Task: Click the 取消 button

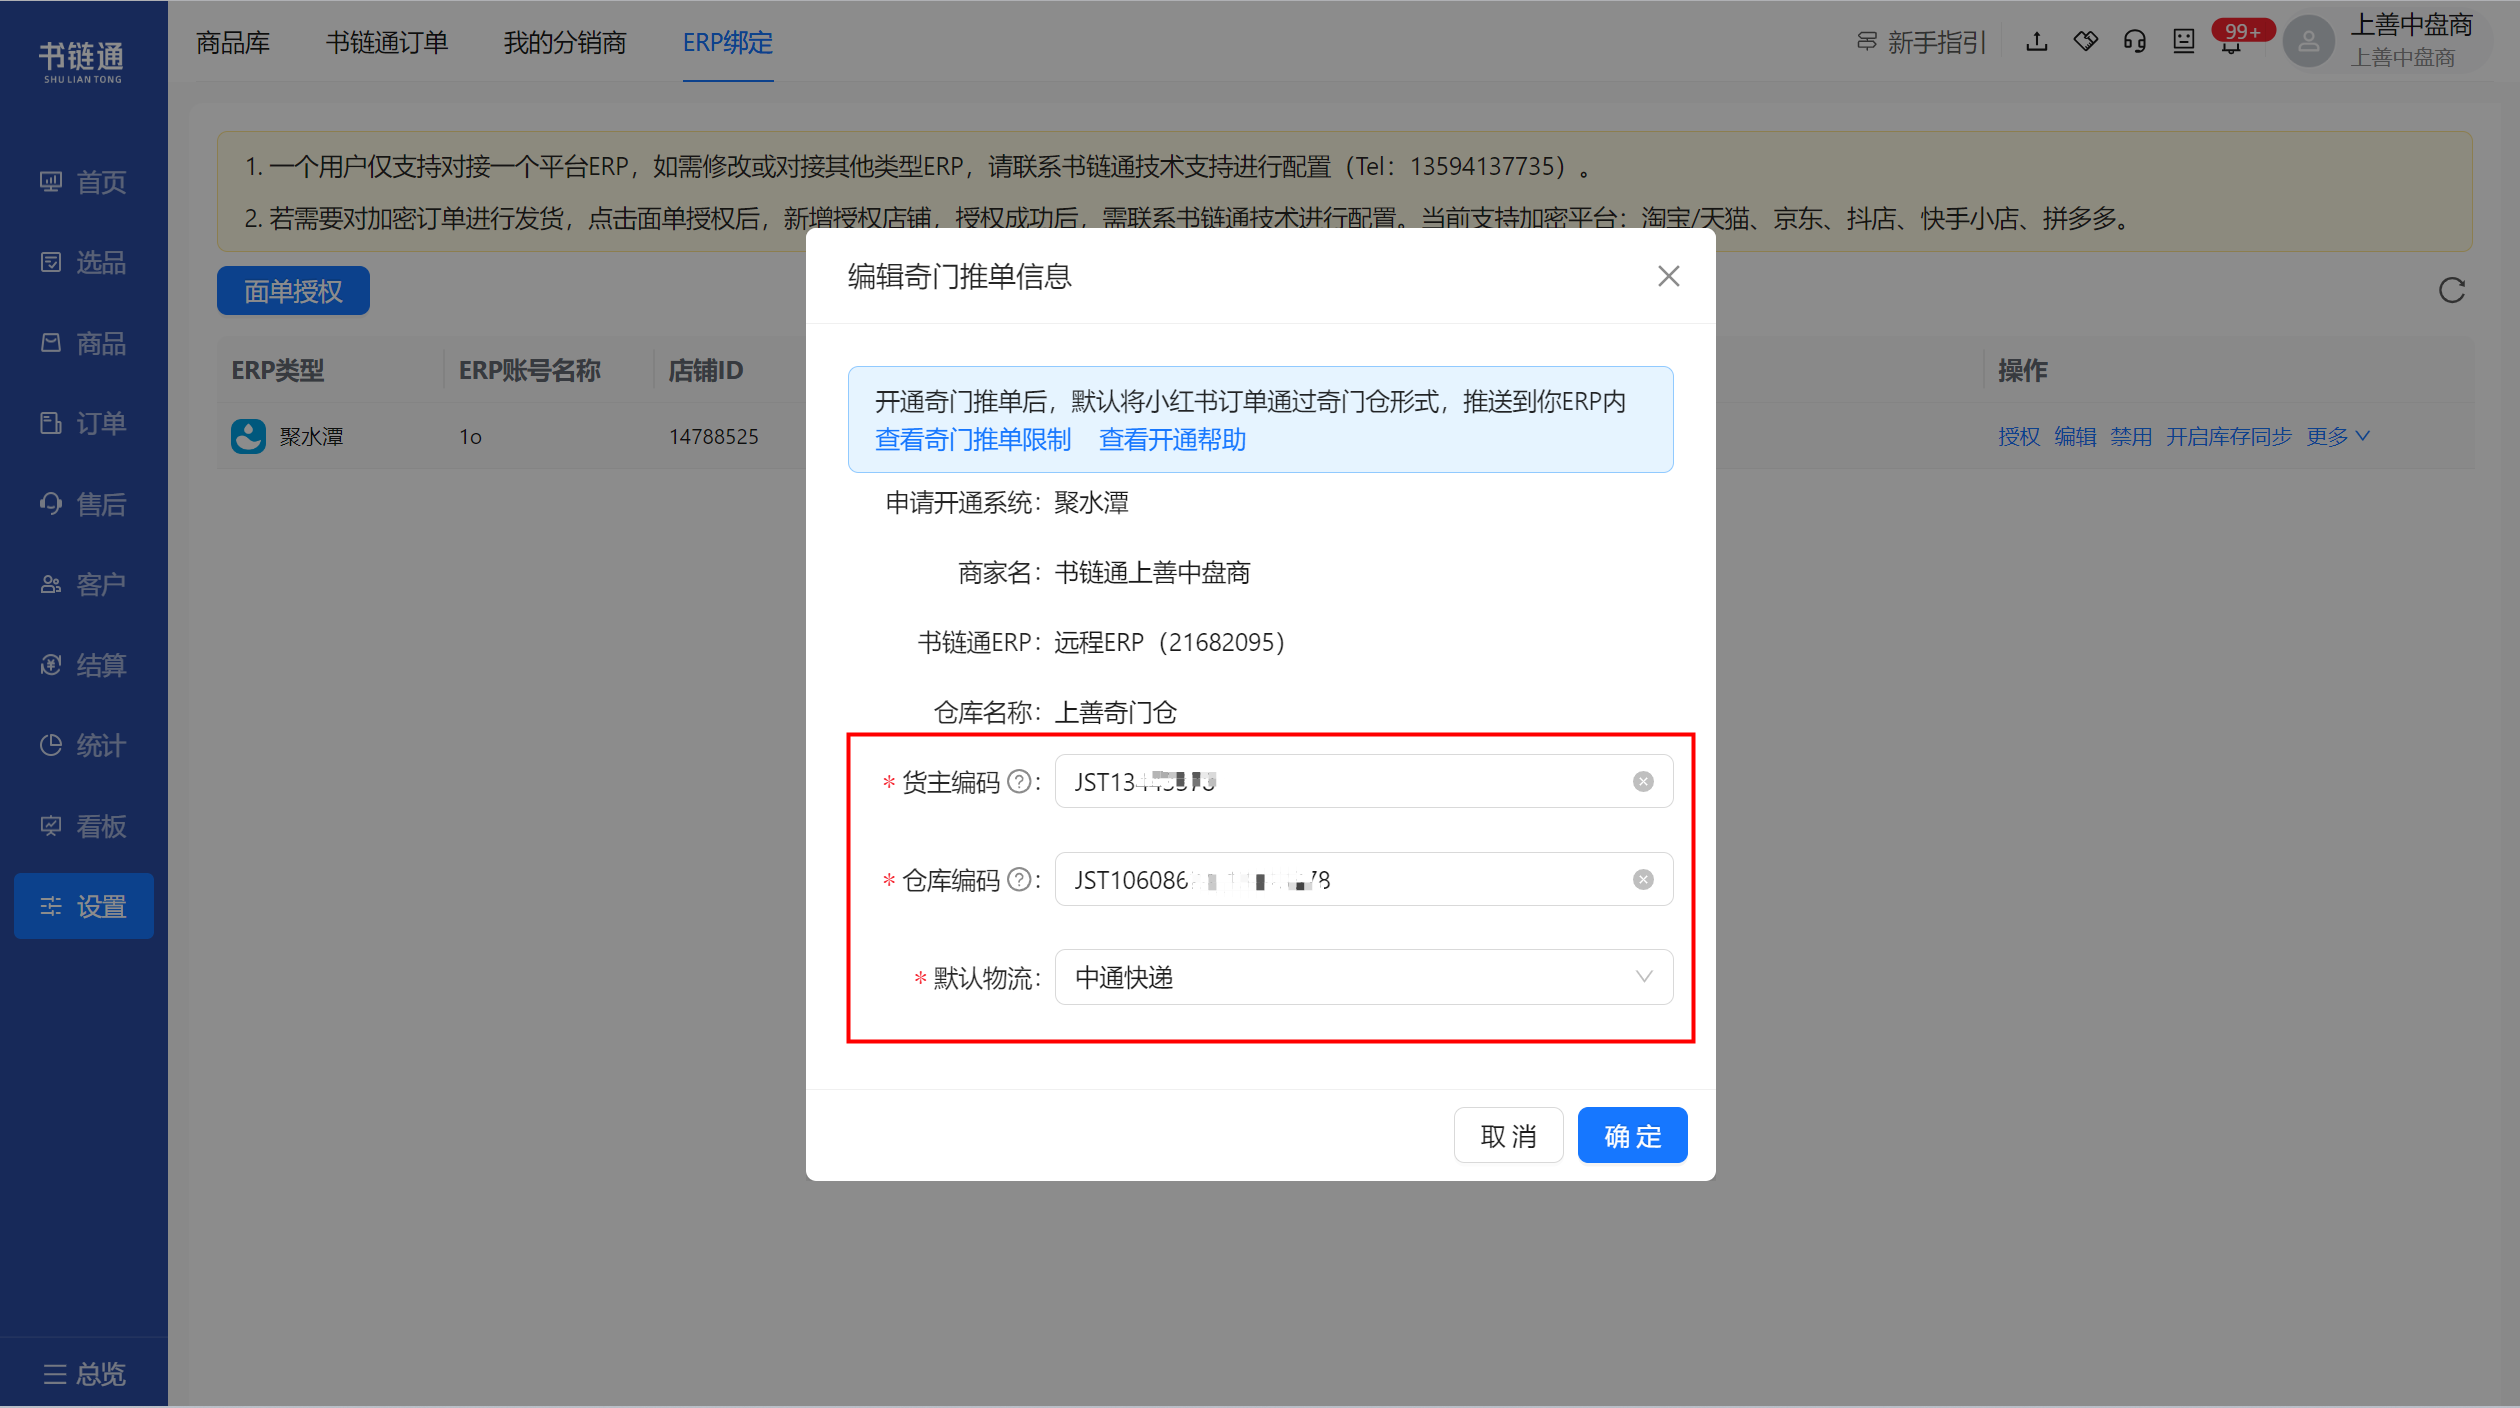Action: pos(1508,1135)
